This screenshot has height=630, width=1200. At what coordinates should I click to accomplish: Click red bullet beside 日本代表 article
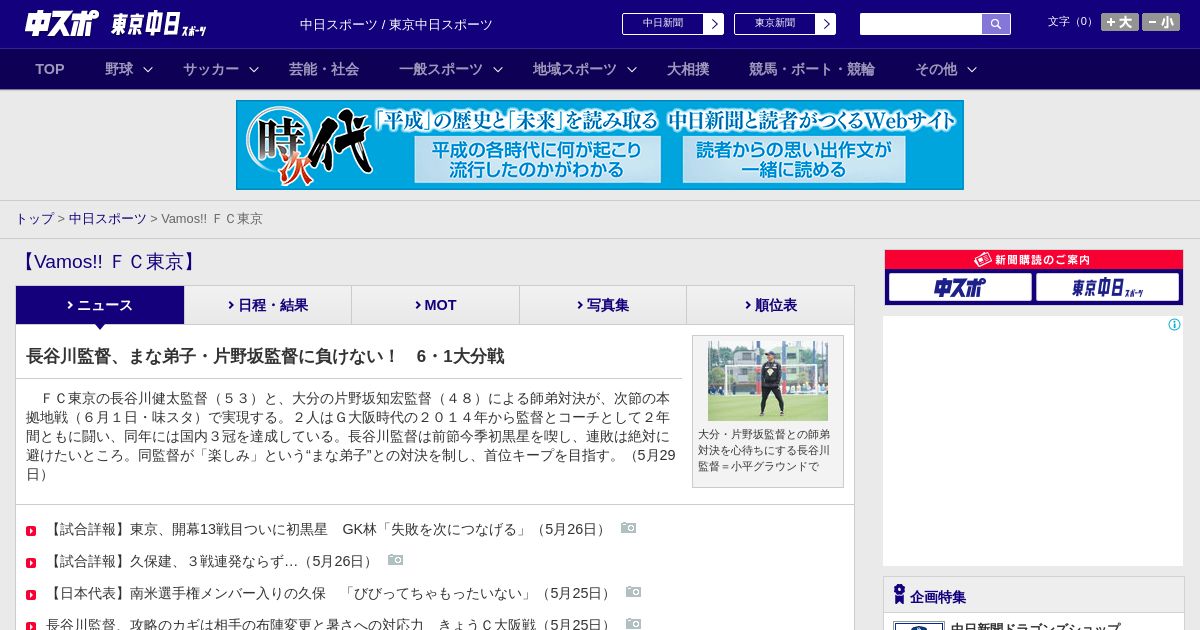point(31,595)
